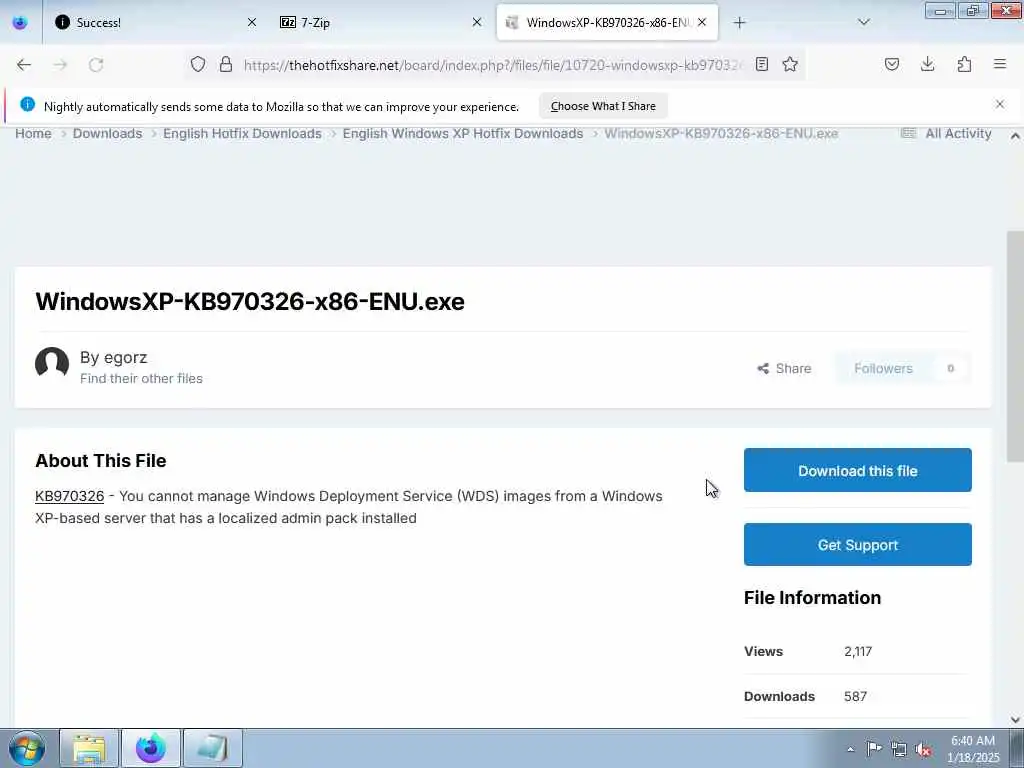Select the WindowsXP-KB970326-x86-ENU tab

[607, 22]
